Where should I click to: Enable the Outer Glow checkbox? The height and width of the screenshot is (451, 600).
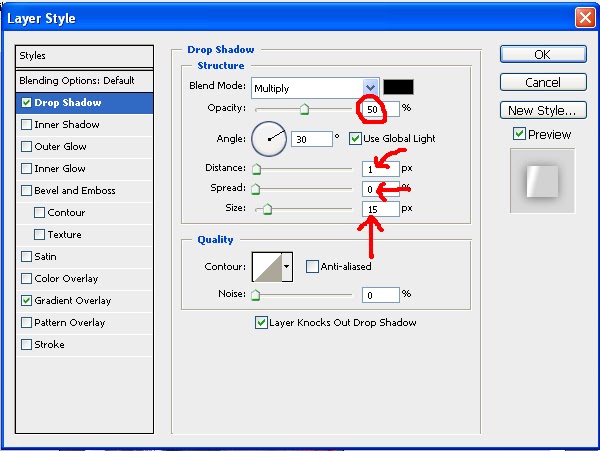tap(26, 147)
